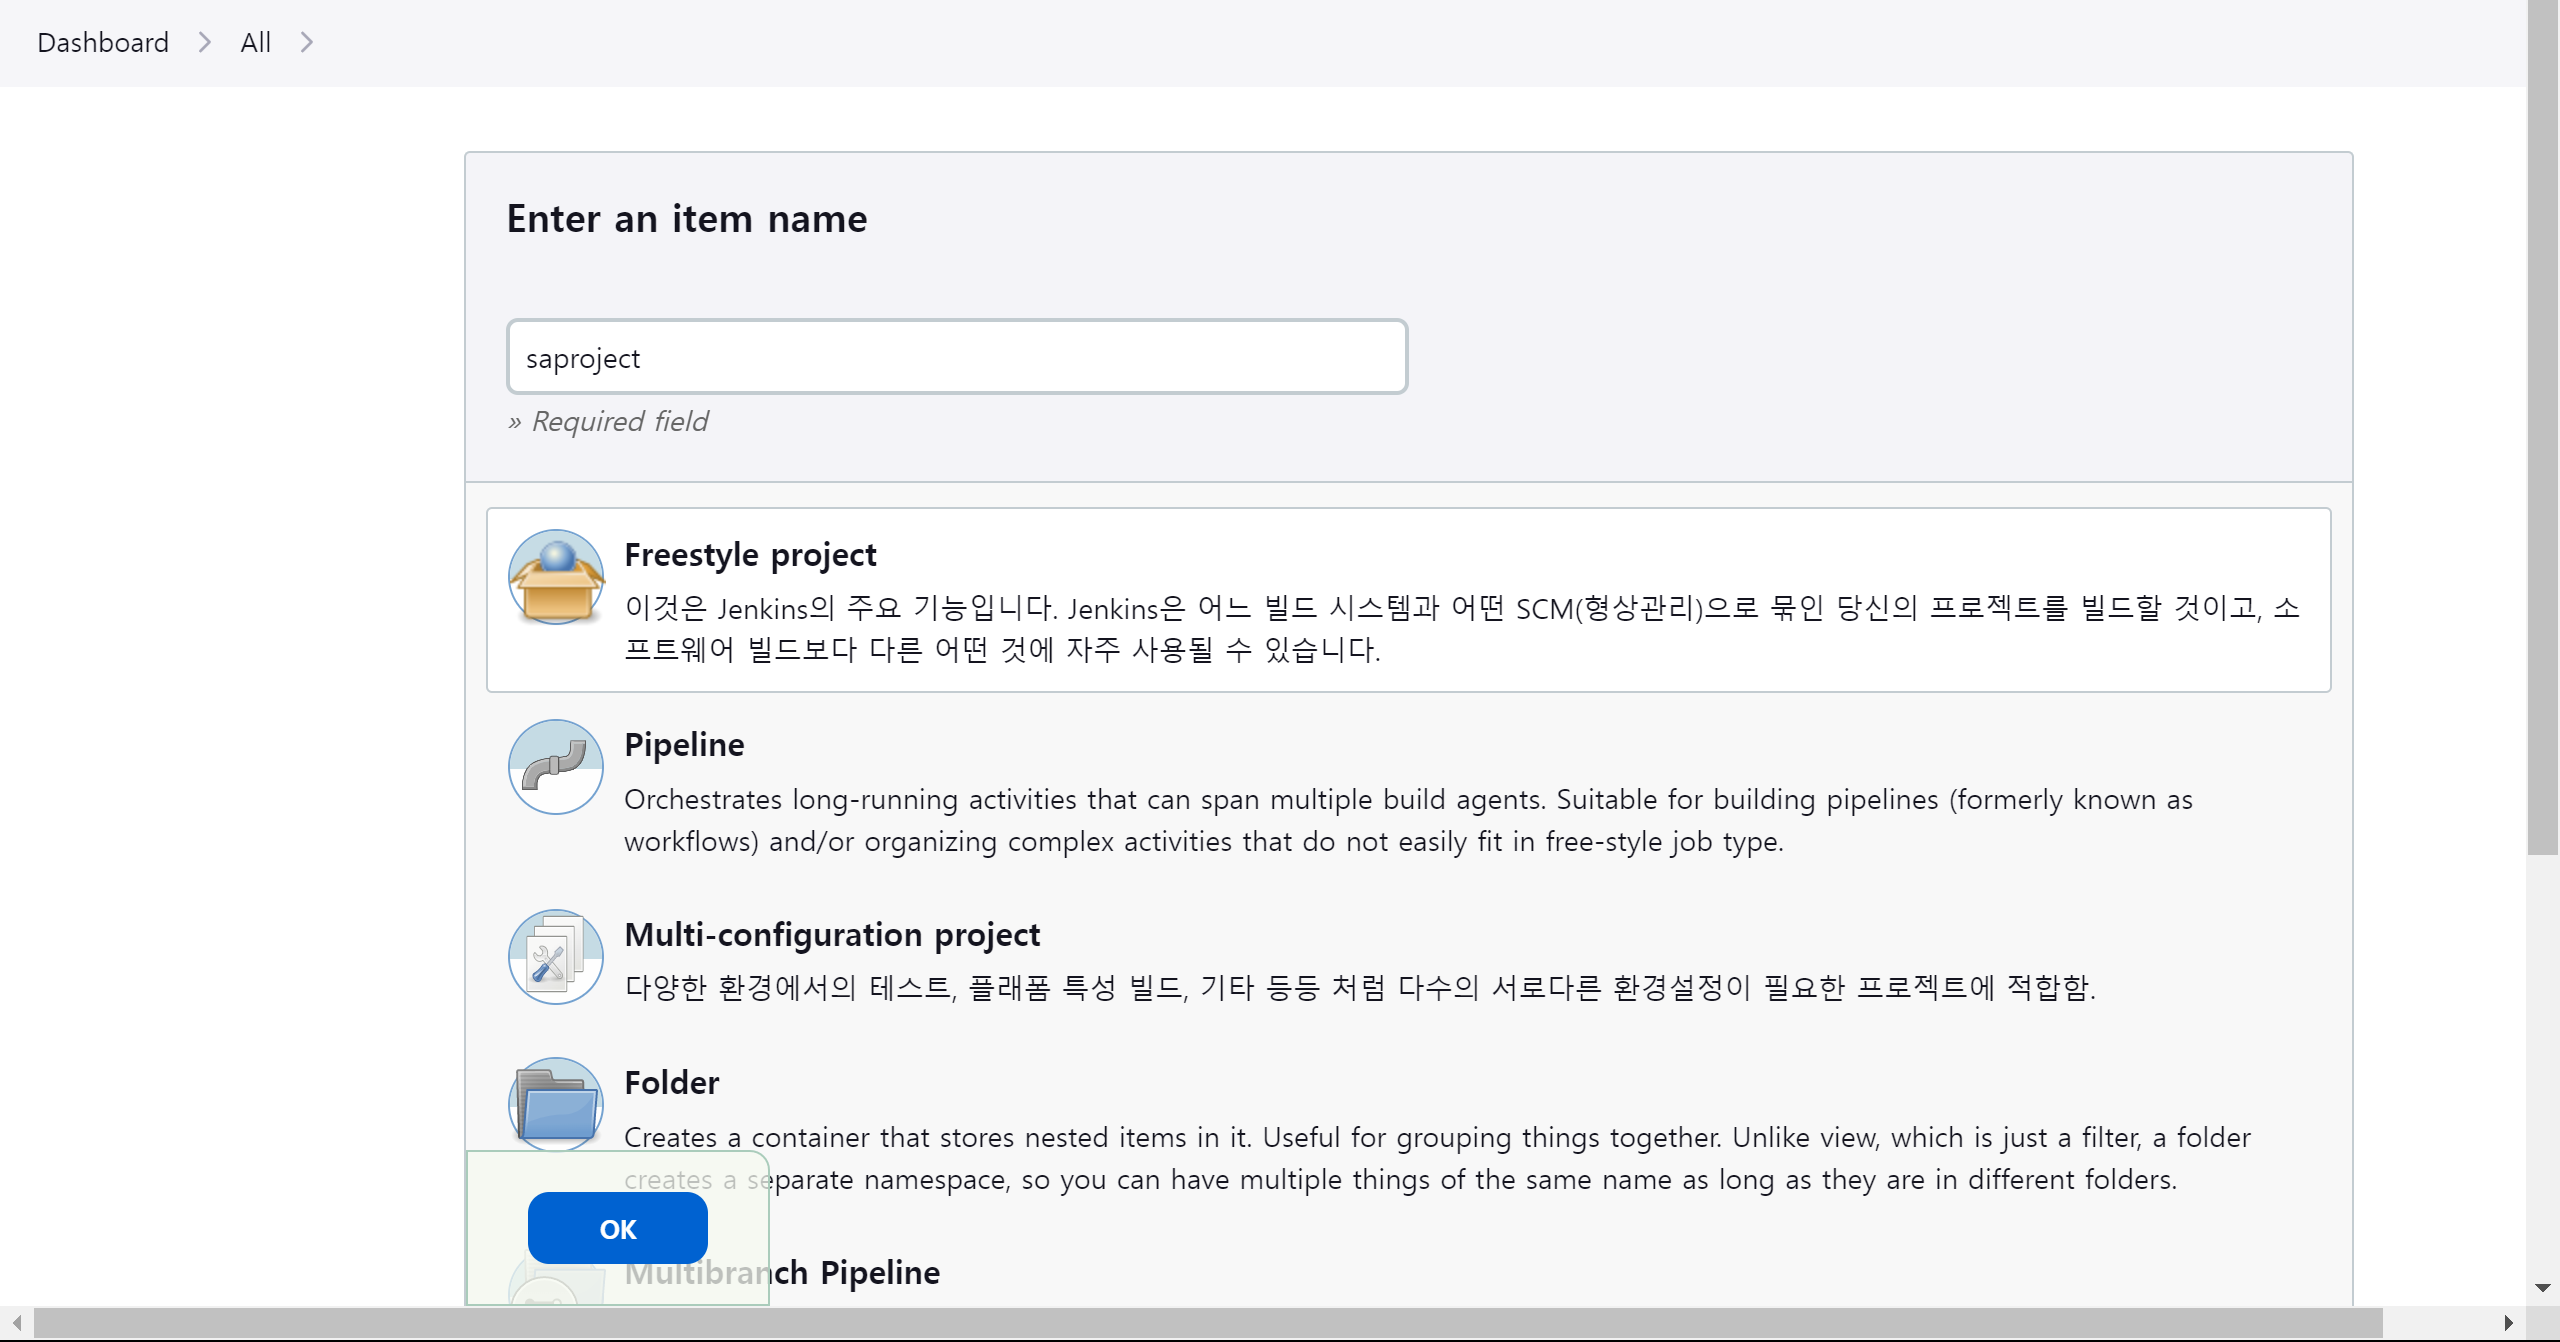The image size is (2560, 1342).
Task: Open the Dashboard breadcrumb link
Action: click(103, 42)
